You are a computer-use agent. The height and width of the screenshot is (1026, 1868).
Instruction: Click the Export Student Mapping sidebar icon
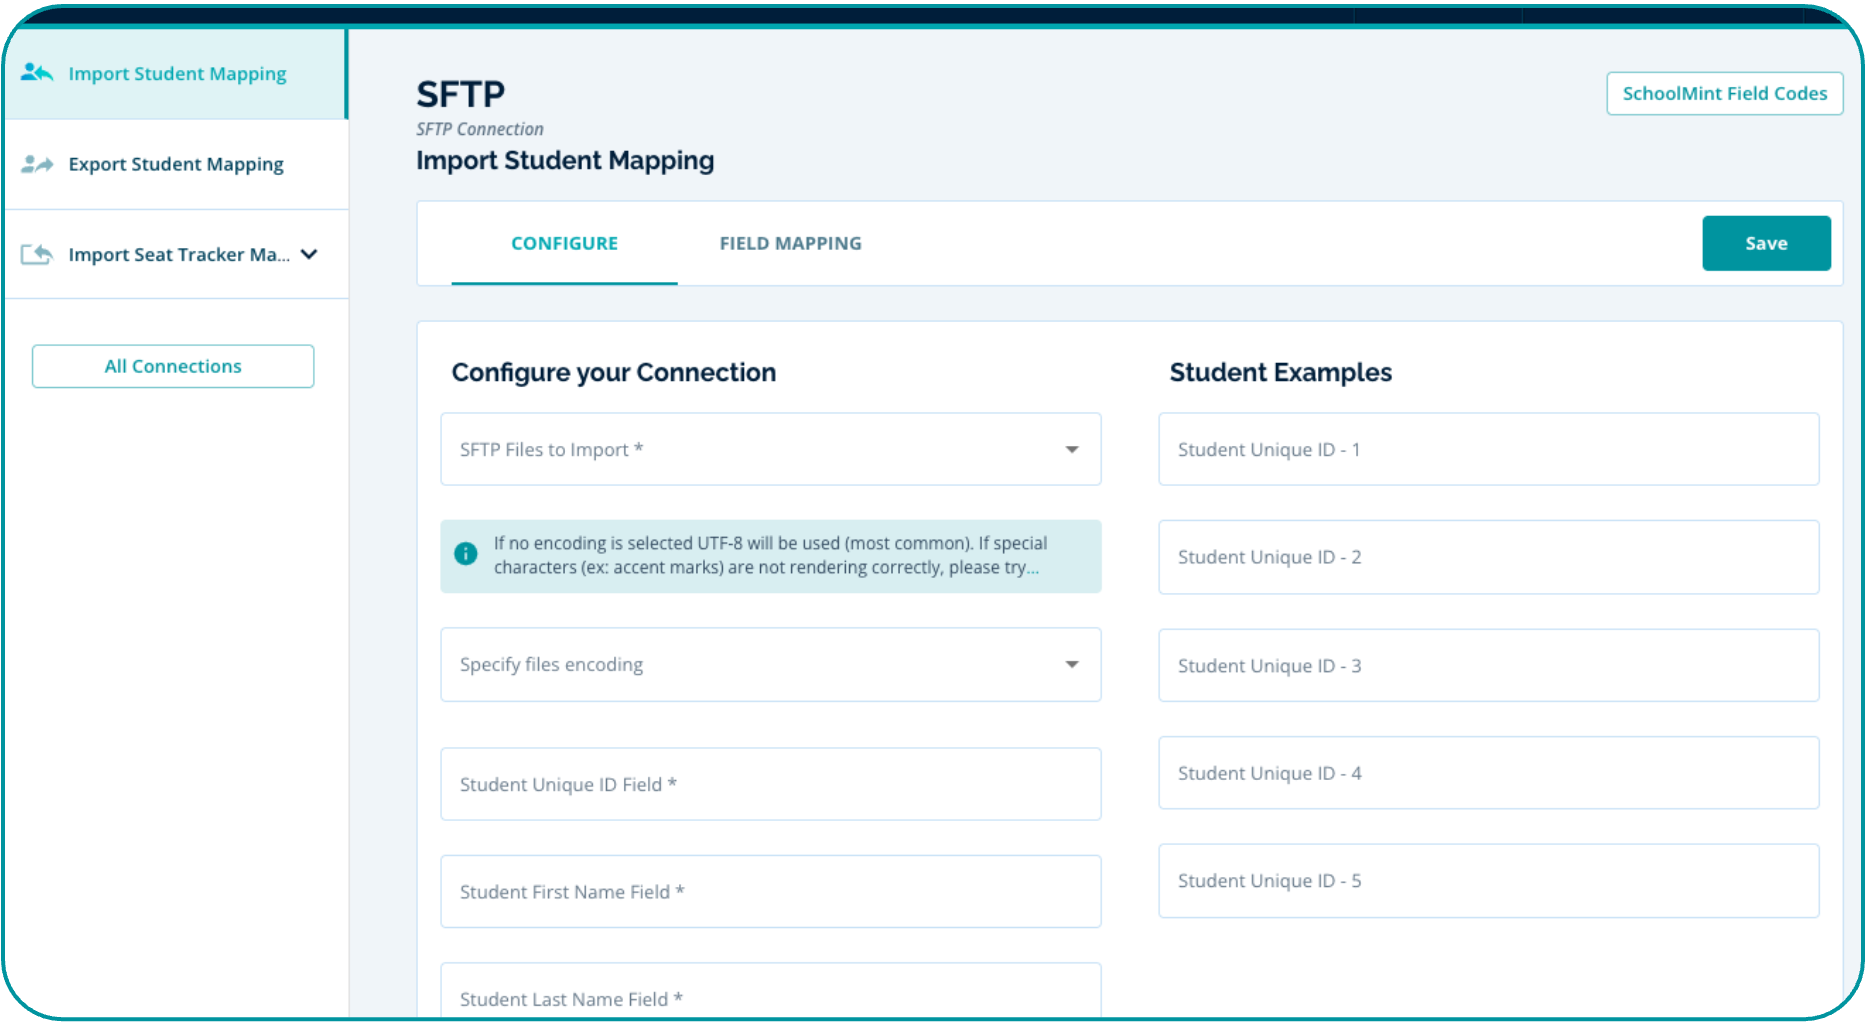(x=37, y=164)
